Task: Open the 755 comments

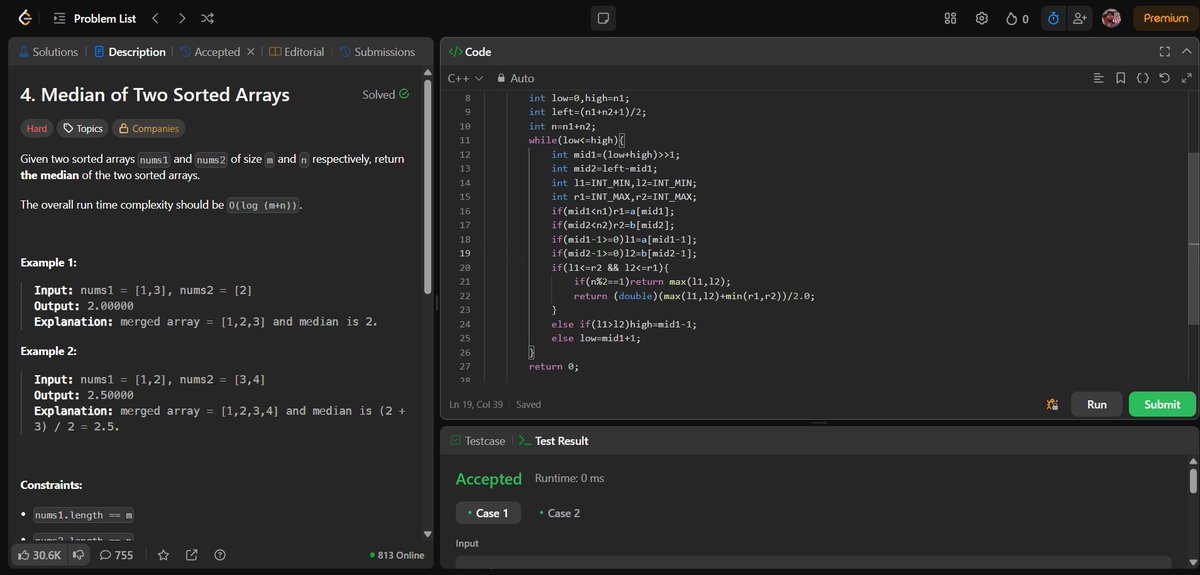Action: tap(116, 555)
